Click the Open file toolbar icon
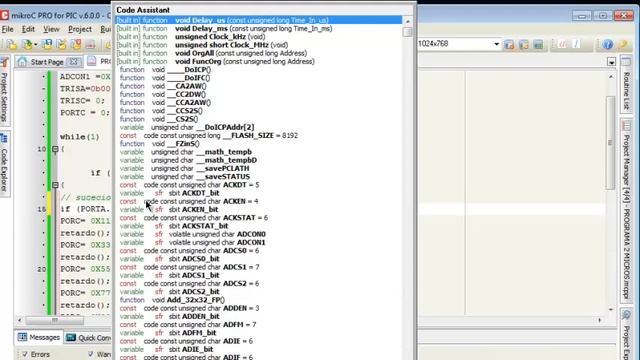 point(27,44)
